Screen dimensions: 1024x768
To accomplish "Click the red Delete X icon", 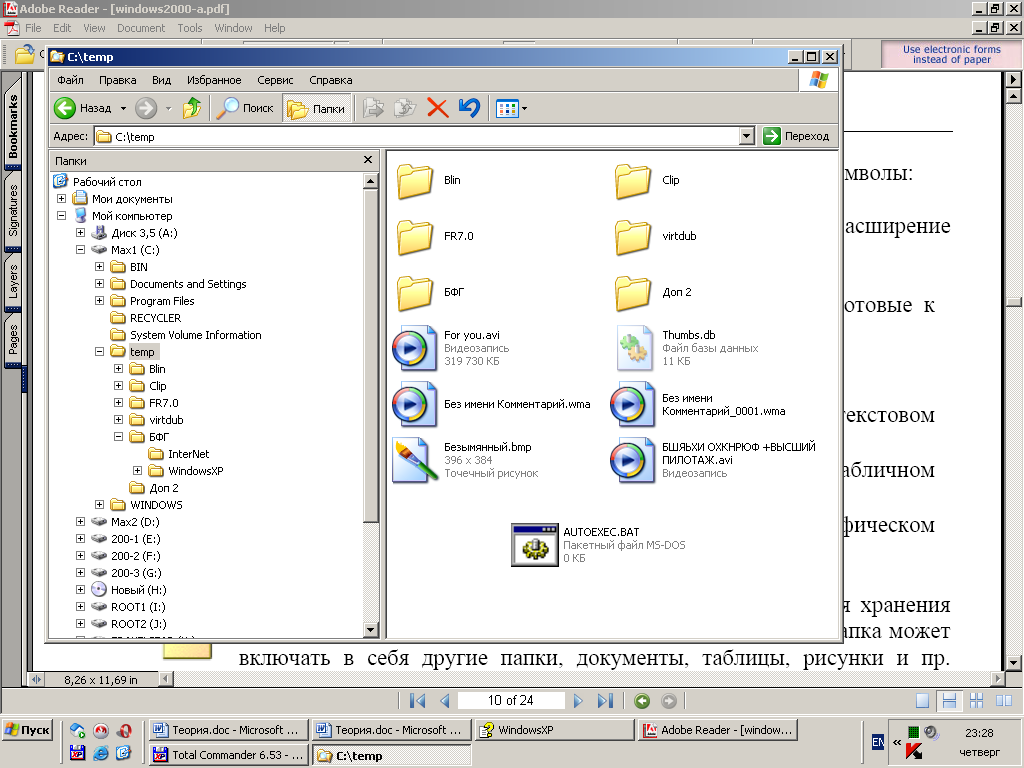I will [x=438, y=108].
